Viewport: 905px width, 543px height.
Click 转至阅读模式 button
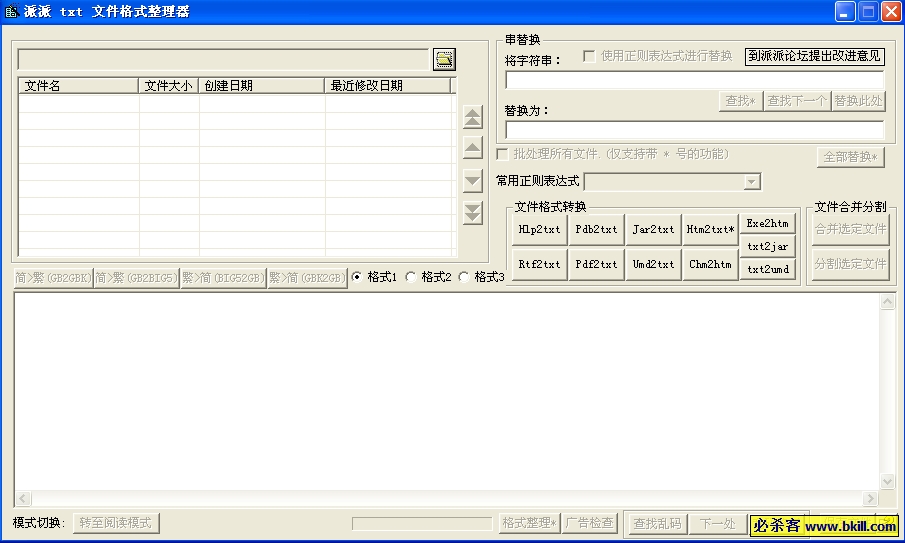point(116,523)
